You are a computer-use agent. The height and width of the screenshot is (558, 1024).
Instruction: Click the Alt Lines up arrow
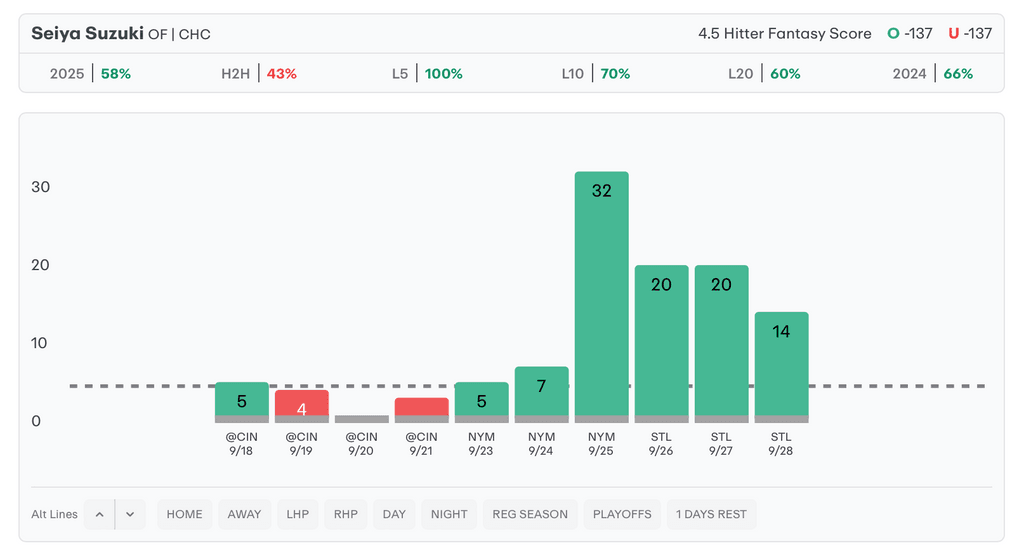tap(99, 514)
